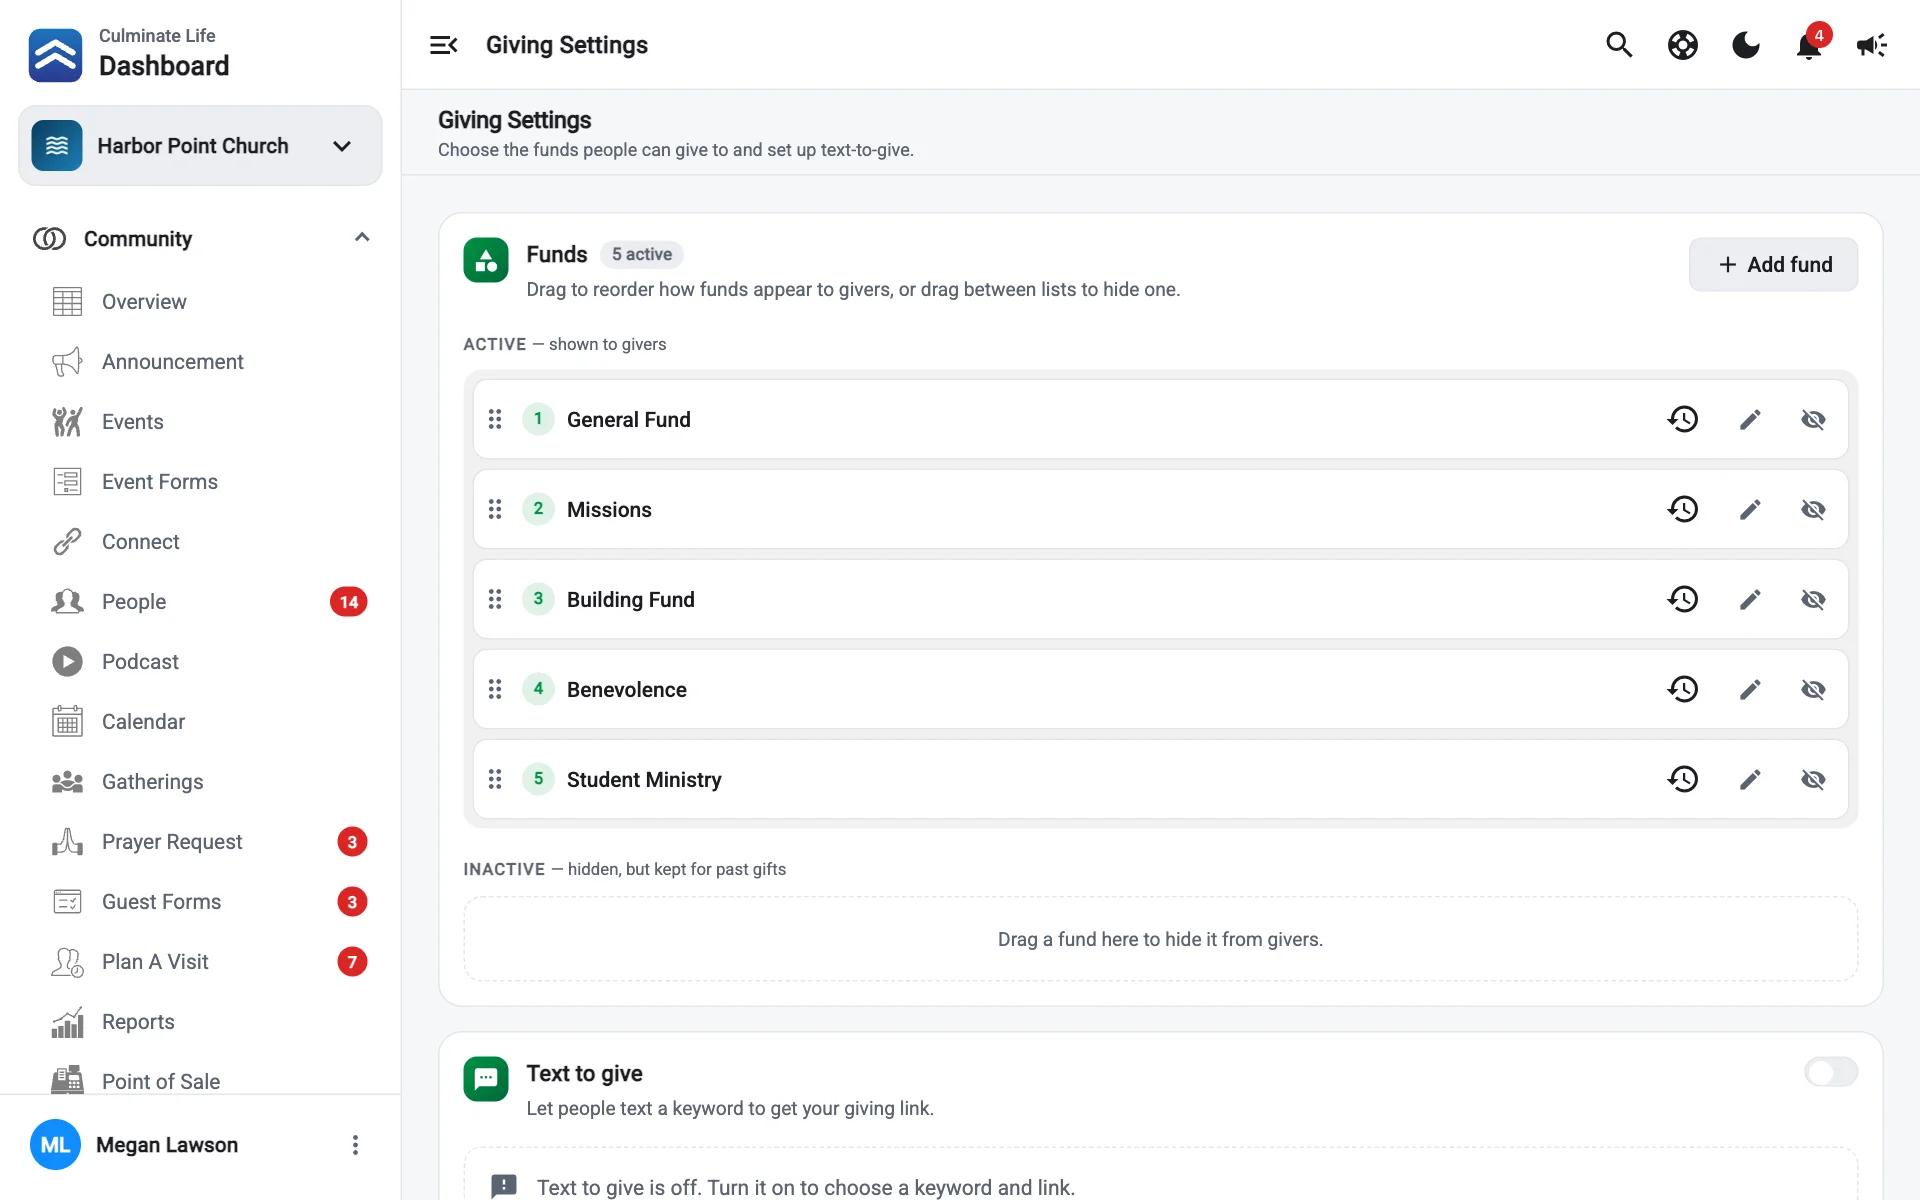This screenshot has width=1920, height=1200.
Task: Hide Missions fund from givers
Action: point(1813,509)
